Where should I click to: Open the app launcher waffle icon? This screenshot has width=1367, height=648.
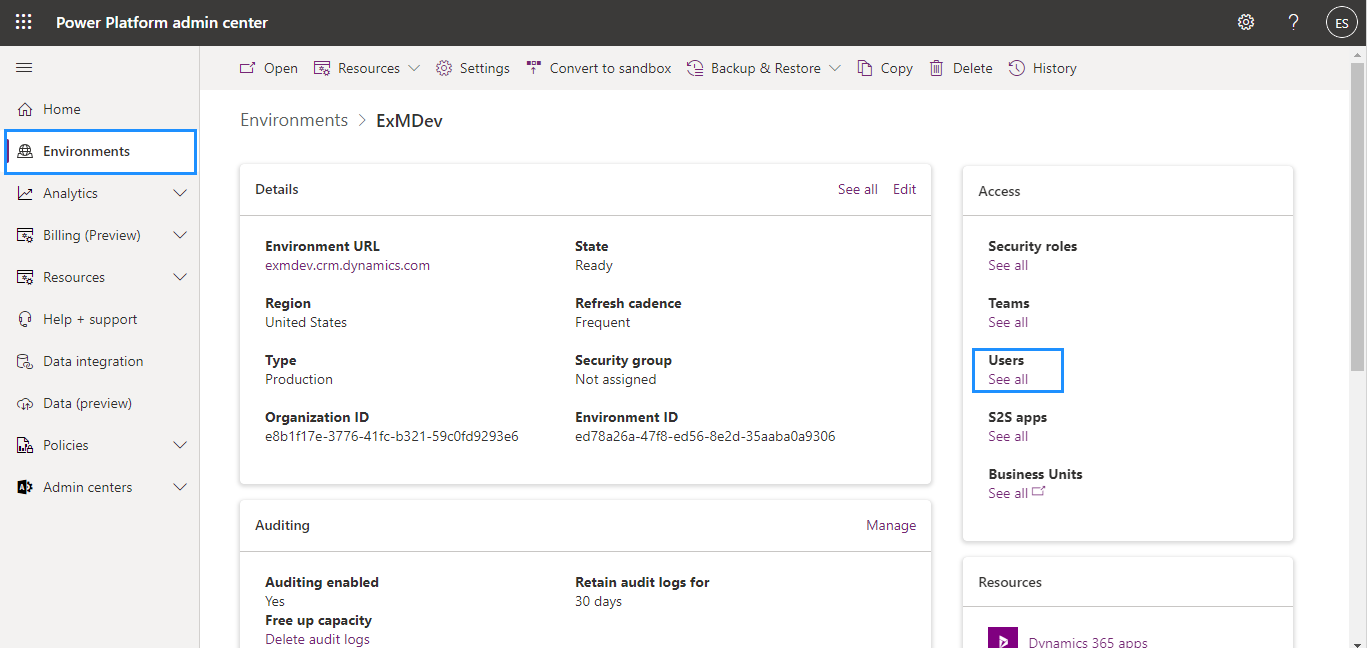tap(23, 22)
